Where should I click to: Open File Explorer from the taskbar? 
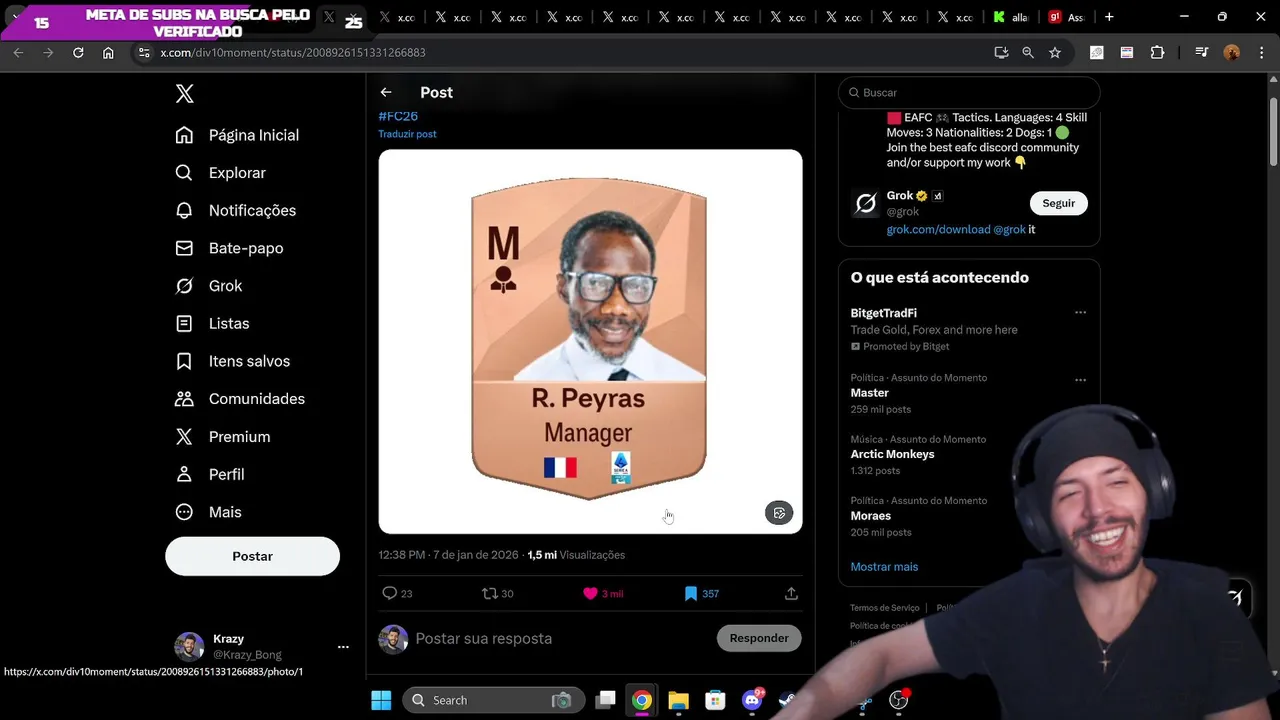click(678, 700)
